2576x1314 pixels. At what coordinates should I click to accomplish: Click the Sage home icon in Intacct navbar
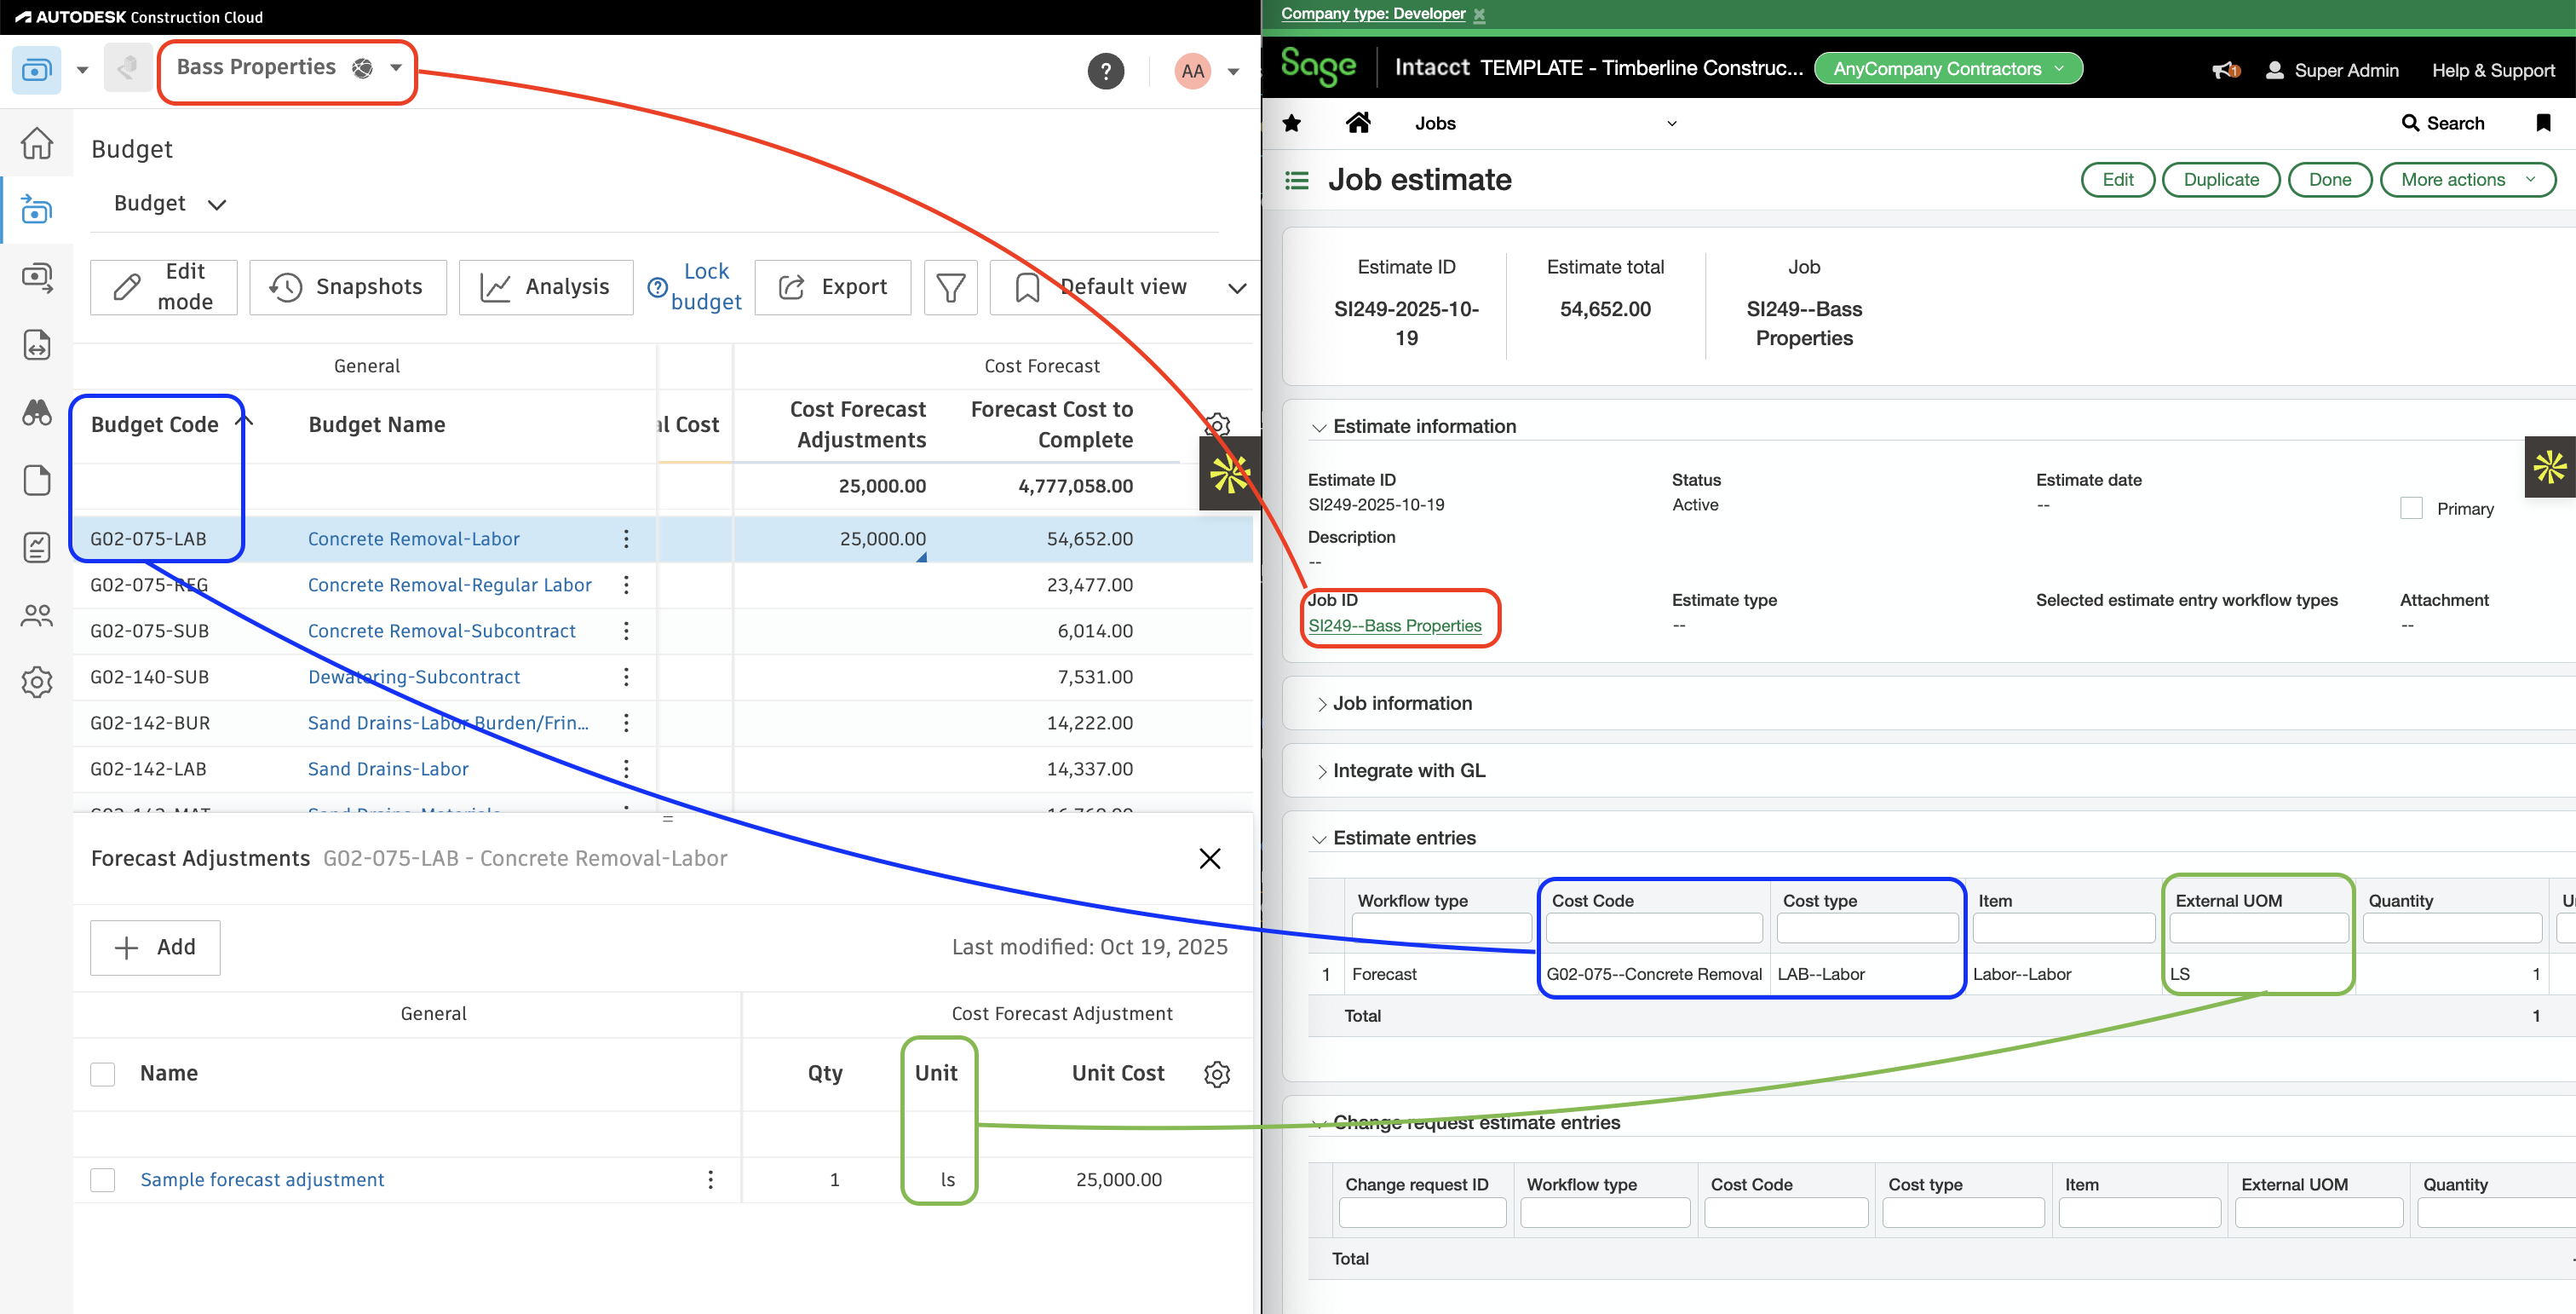point(1359,122)
